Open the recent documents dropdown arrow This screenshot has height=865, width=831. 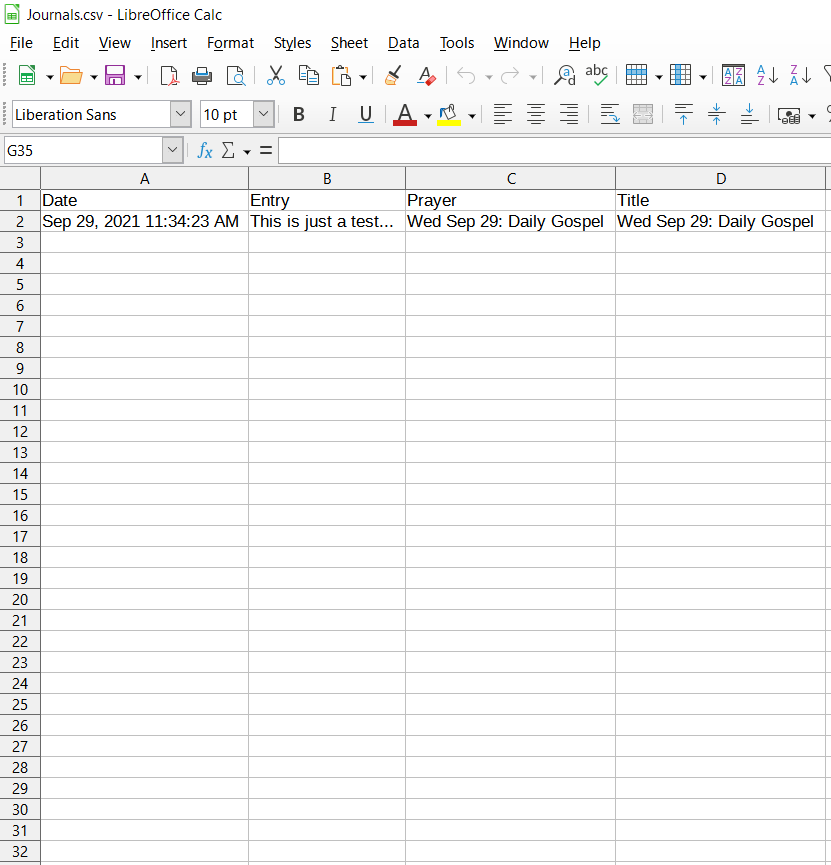pos(94,77)
